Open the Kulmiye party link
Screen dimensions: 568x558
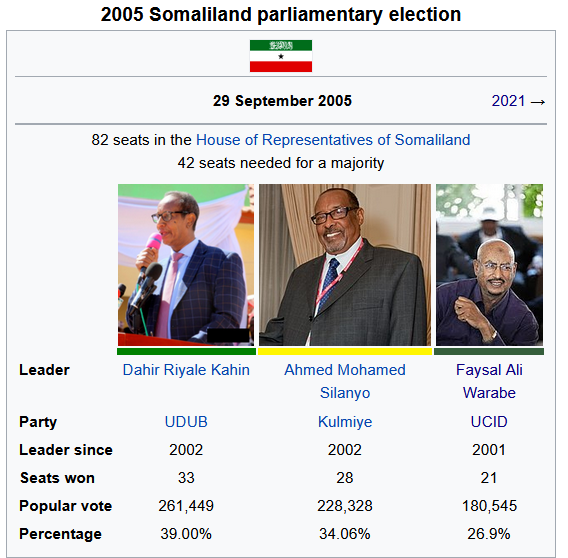[x=345, y=422]
